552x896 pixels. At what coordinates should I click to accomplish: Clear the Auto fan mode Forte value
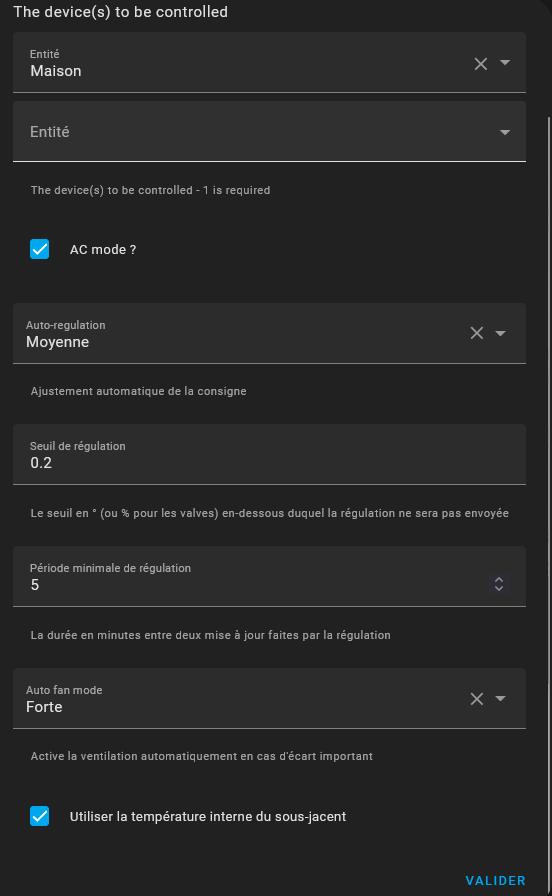477,699
